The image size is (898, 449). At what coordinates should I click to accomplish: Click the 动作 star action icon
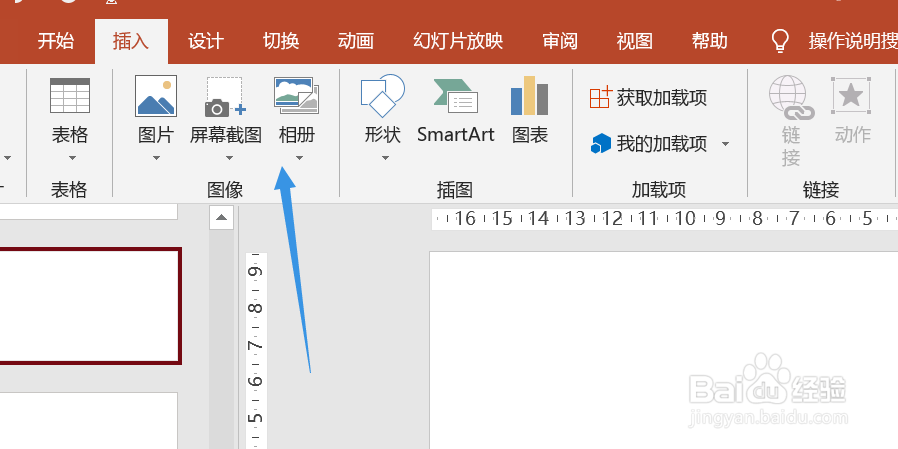tap(852, 96)
